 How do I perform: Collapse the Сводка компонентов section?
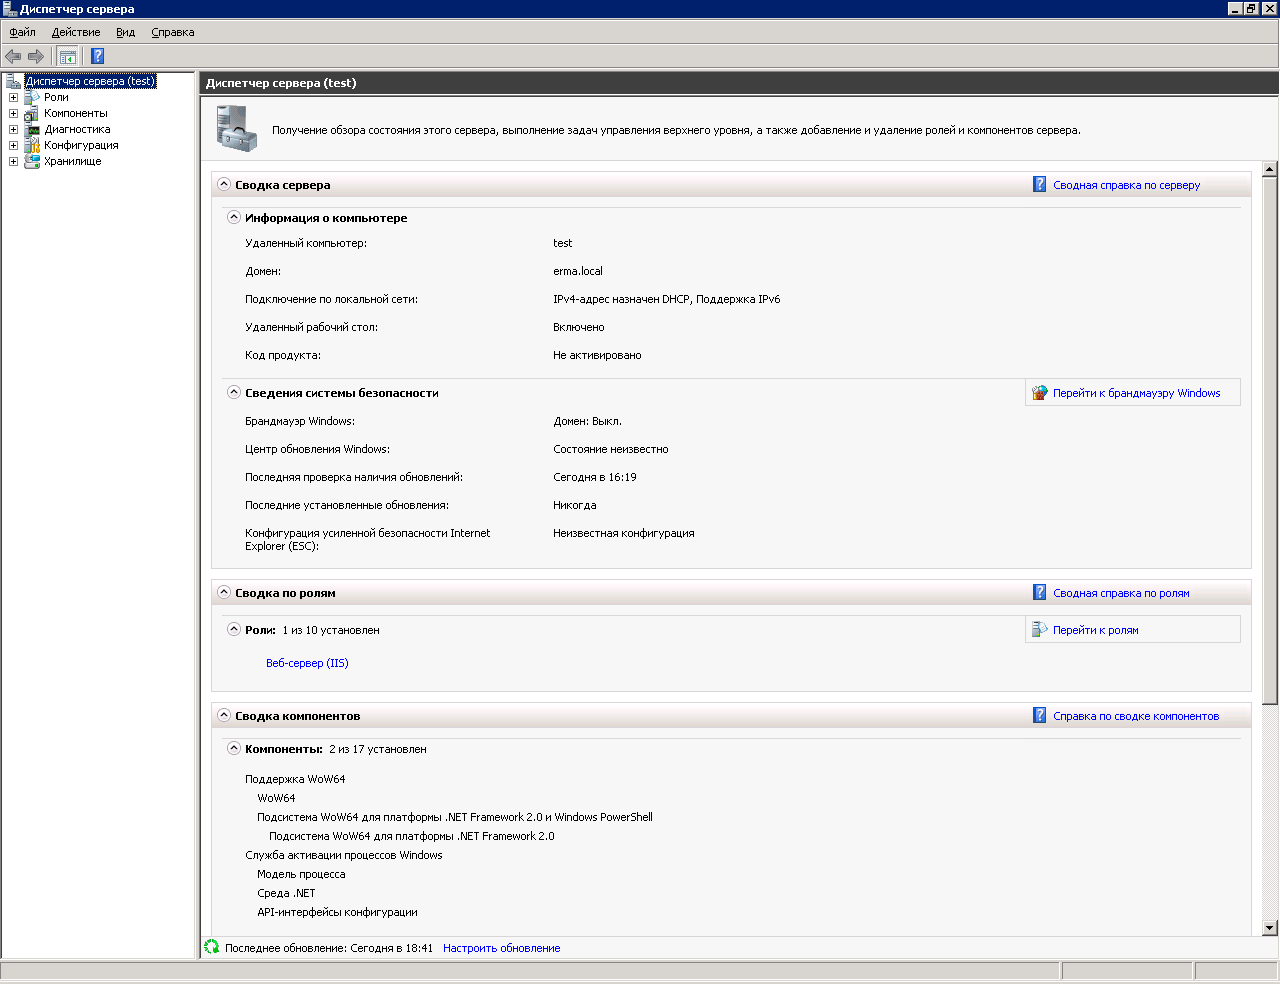(224, 715)
